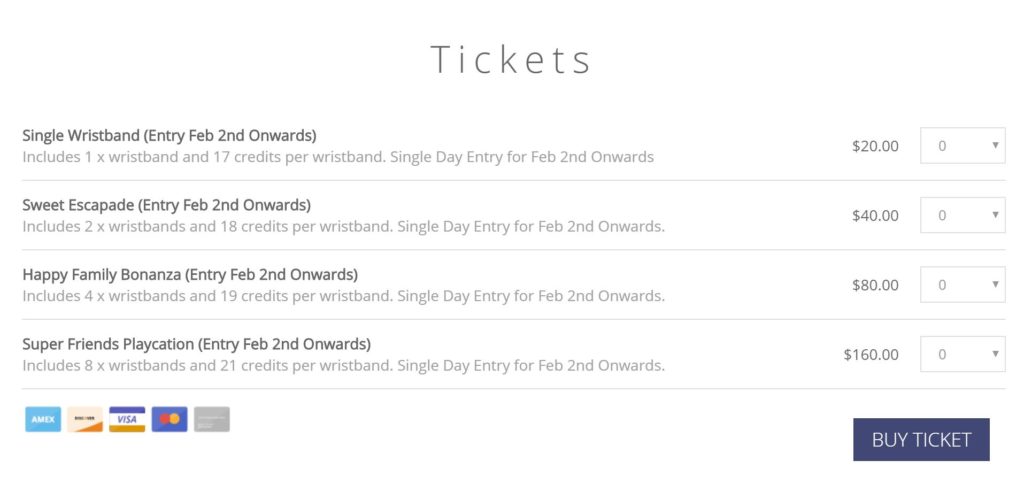
Task: Click the $20.00 price label
Action: (875, 146)
